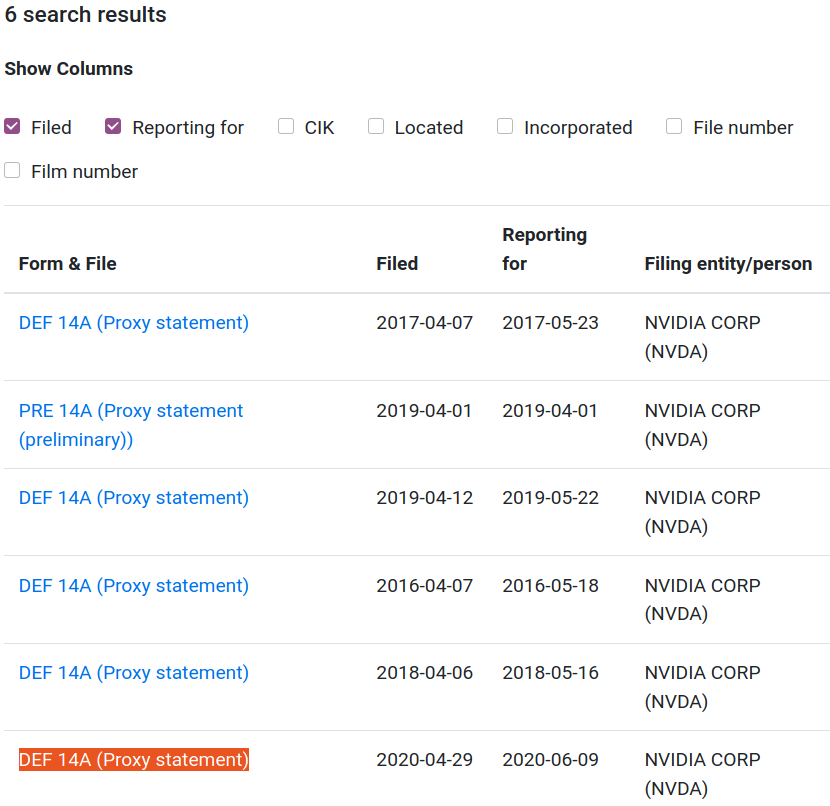Click the 2020-06-09 reporting date cell
The width and height of the screenshot is (830, 806).
550,760
